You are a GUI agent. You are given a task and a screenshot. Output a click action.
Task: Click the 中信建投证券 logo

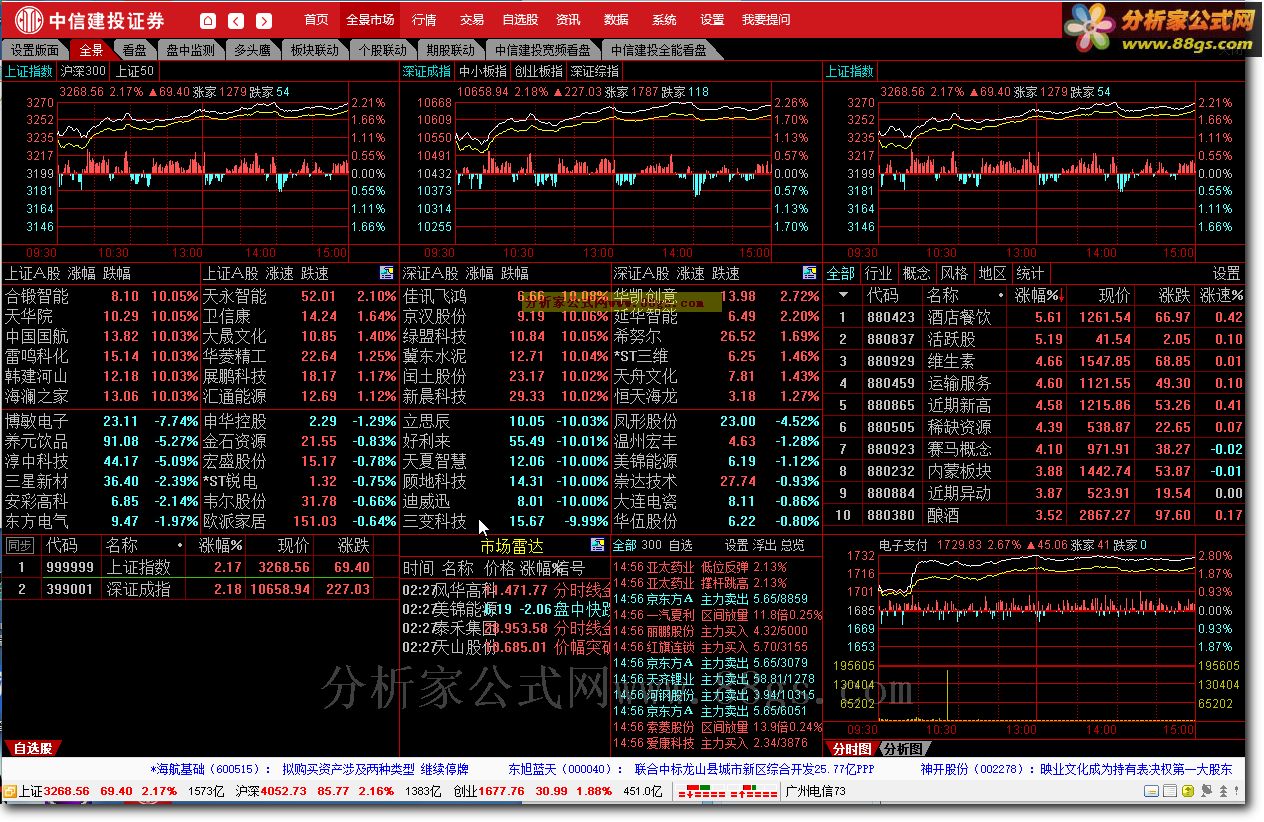pos(90,20)
